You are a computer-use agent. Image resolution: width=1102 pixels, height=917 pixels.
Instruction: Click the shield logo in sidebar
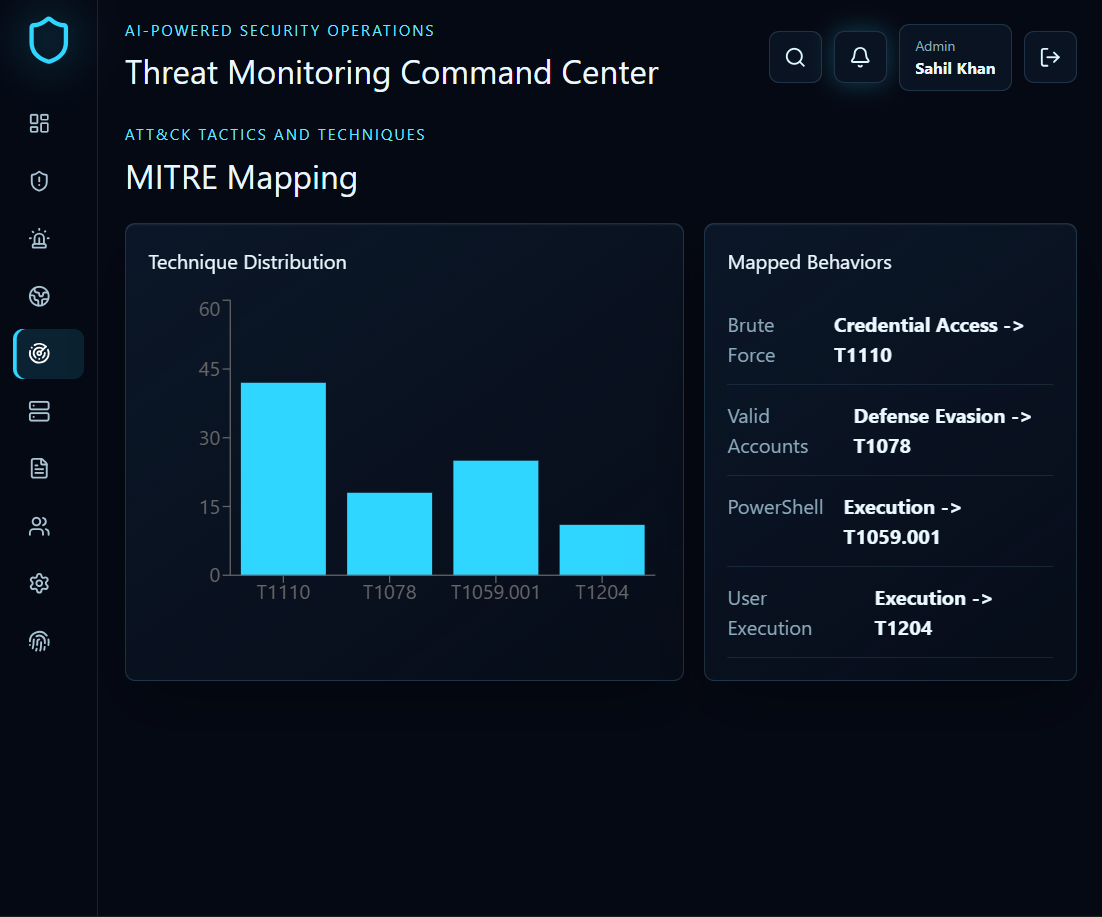(x=48, y=40)
